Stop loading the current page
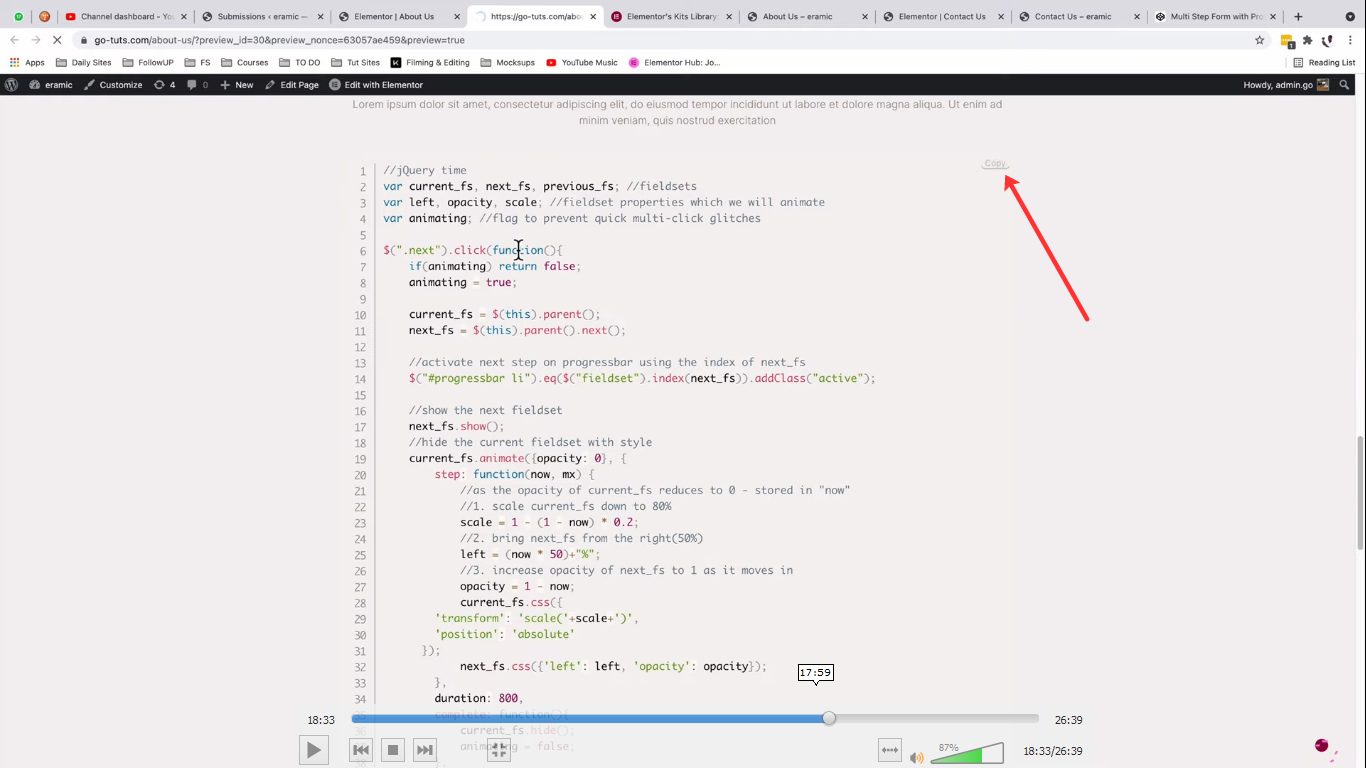The image size is (1366, 768). pos(57,40)
